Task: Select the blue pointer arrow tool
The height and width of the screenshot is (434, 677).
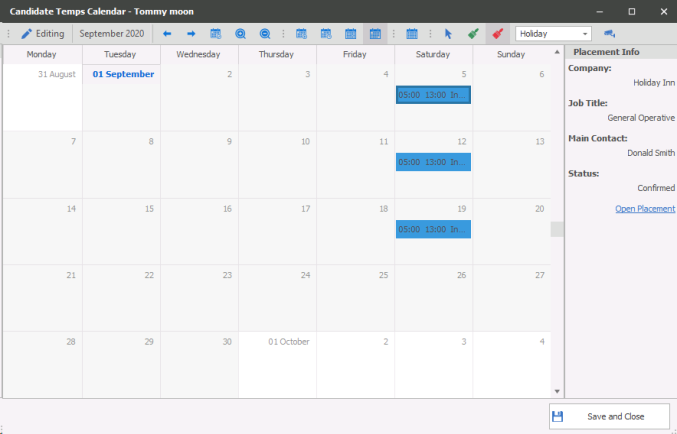Action: 448,34
